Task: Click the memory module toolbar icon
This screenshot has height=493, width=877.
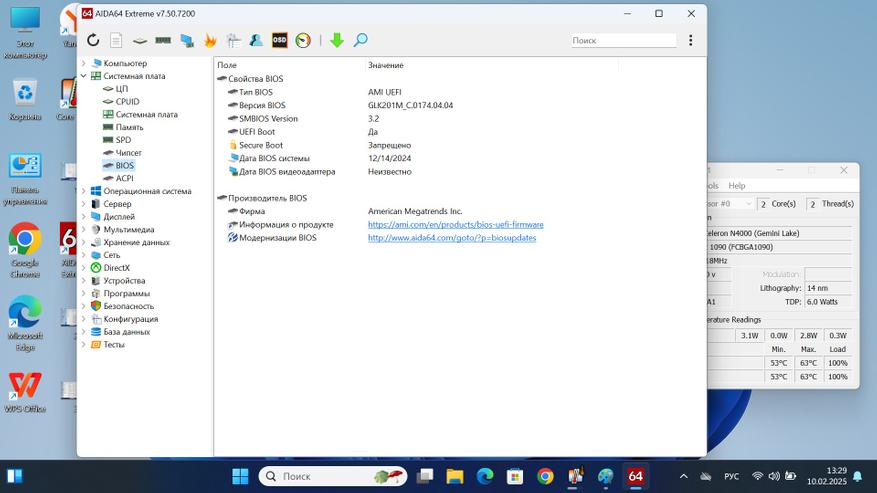Action: point(163,40)
